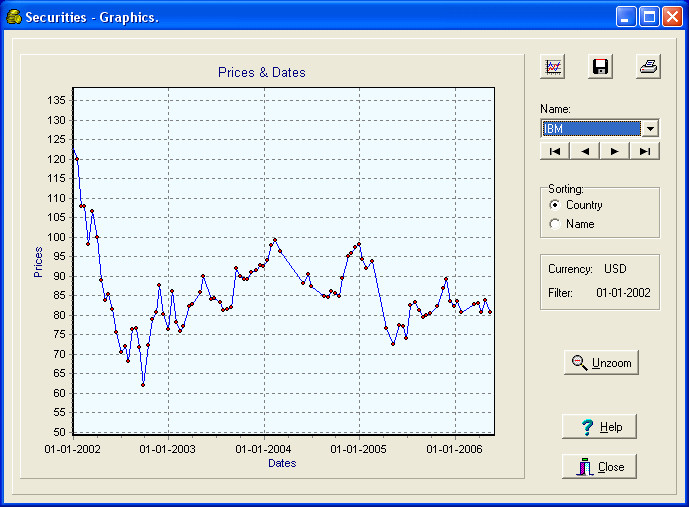
Task: Maximize the Securities Graphics window
Action: 649,17
